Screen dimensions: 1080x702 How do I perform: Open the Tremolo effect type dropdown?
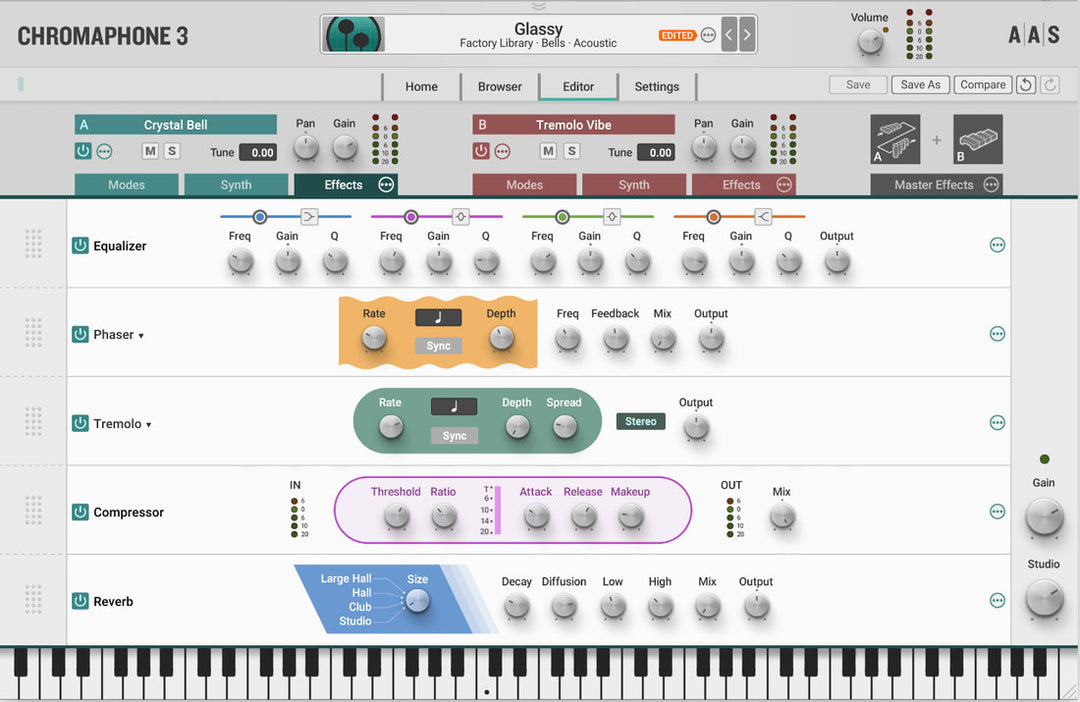pyautogui.click(x=122, y=424)
